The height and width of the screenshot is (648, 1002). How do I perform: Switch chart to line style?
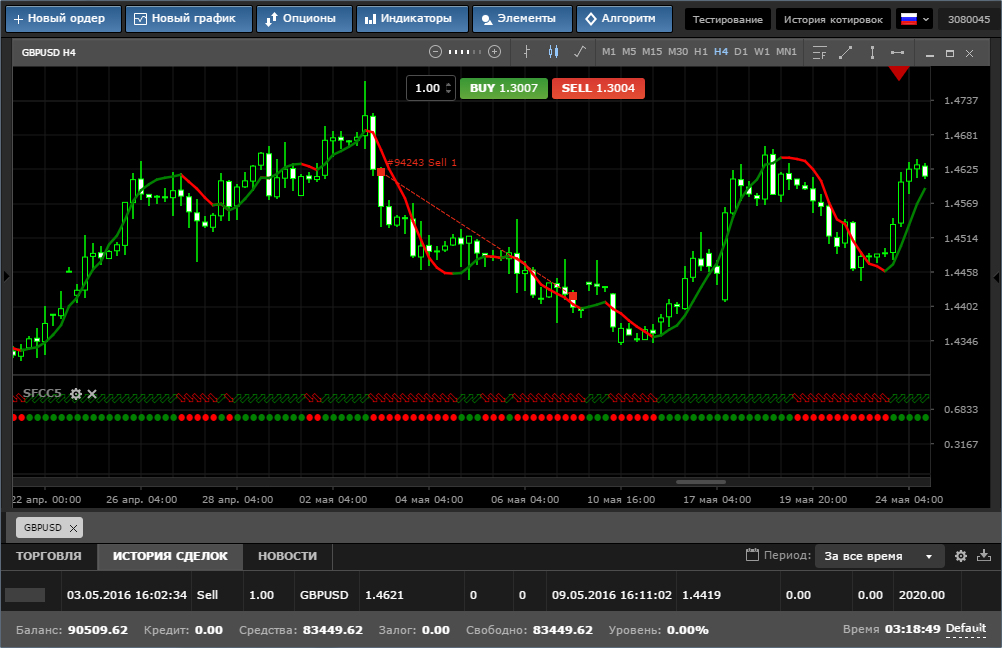(580, 52)
